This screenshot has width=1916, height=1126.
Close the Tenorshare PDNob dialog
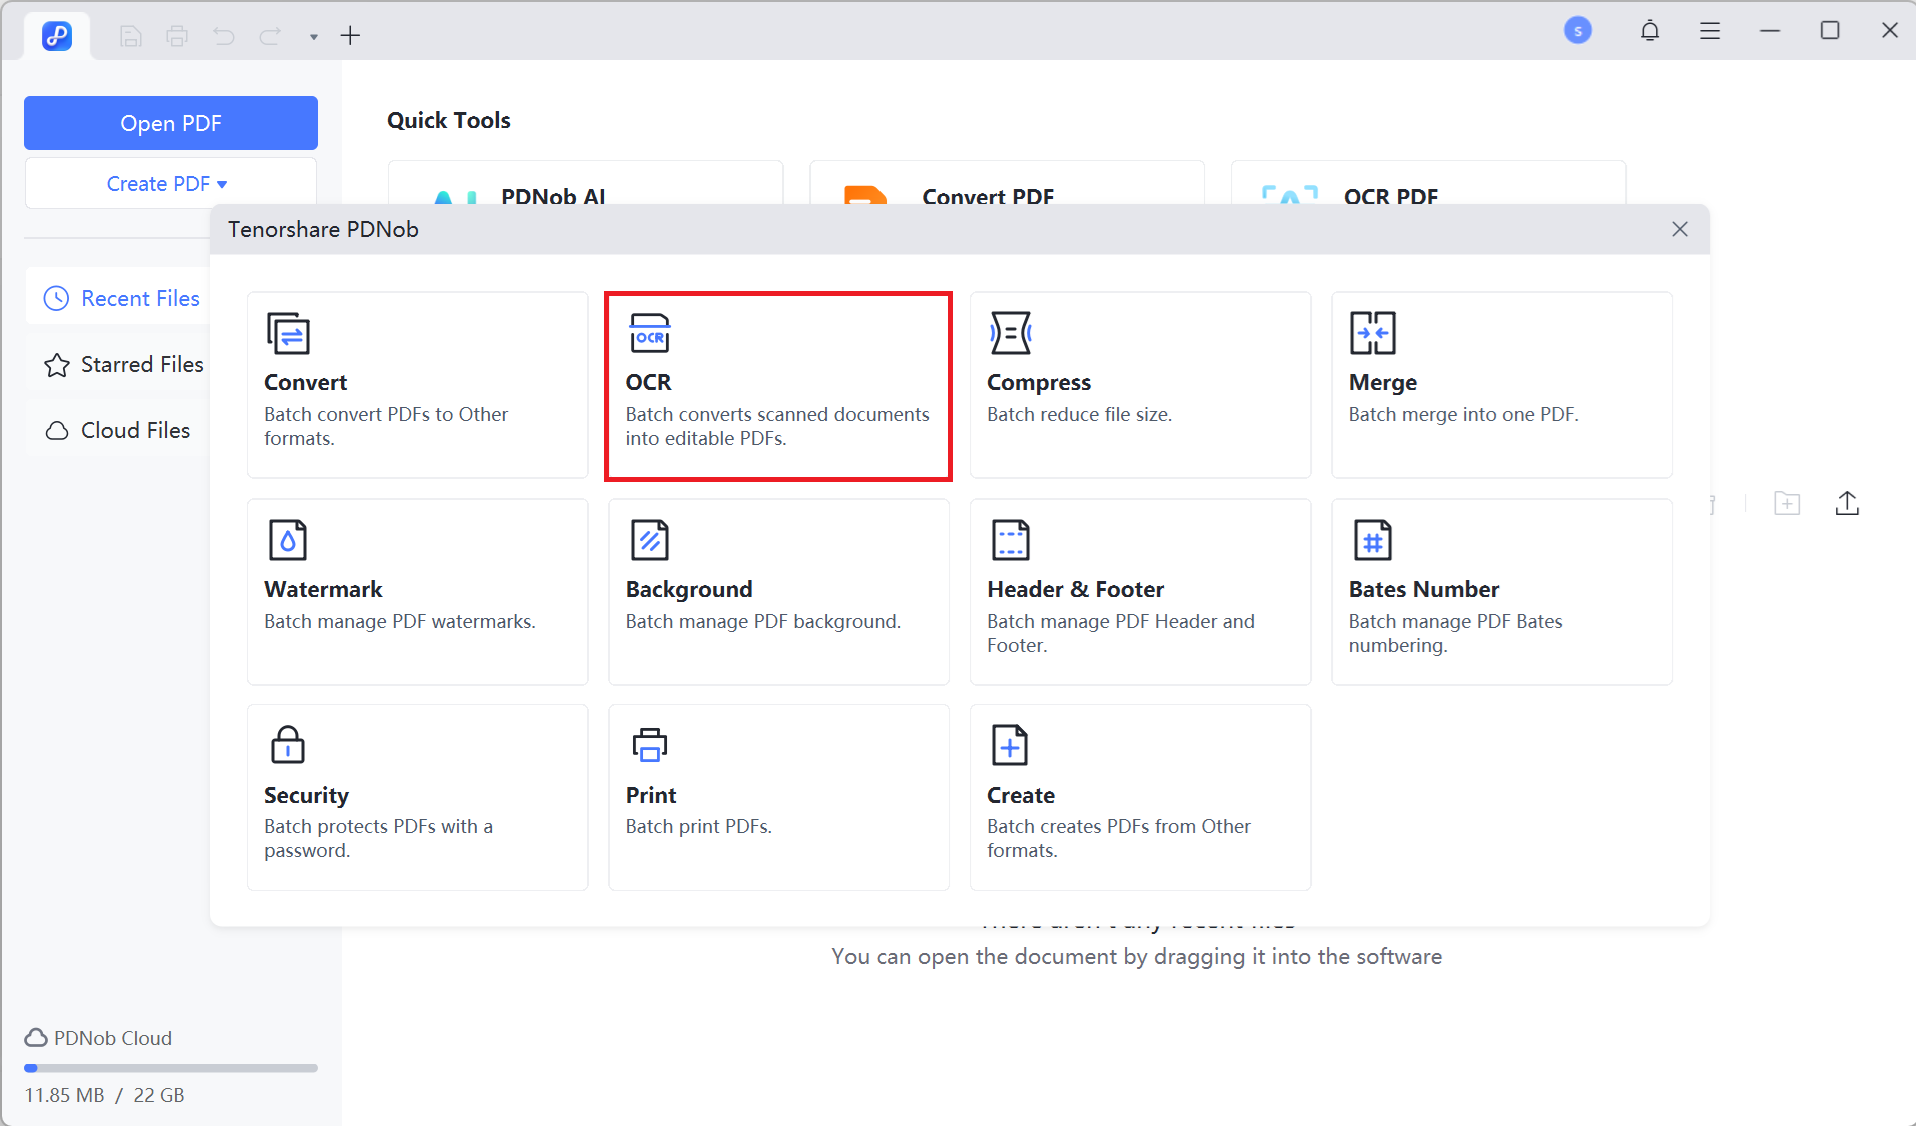(x=1680, y=229)
